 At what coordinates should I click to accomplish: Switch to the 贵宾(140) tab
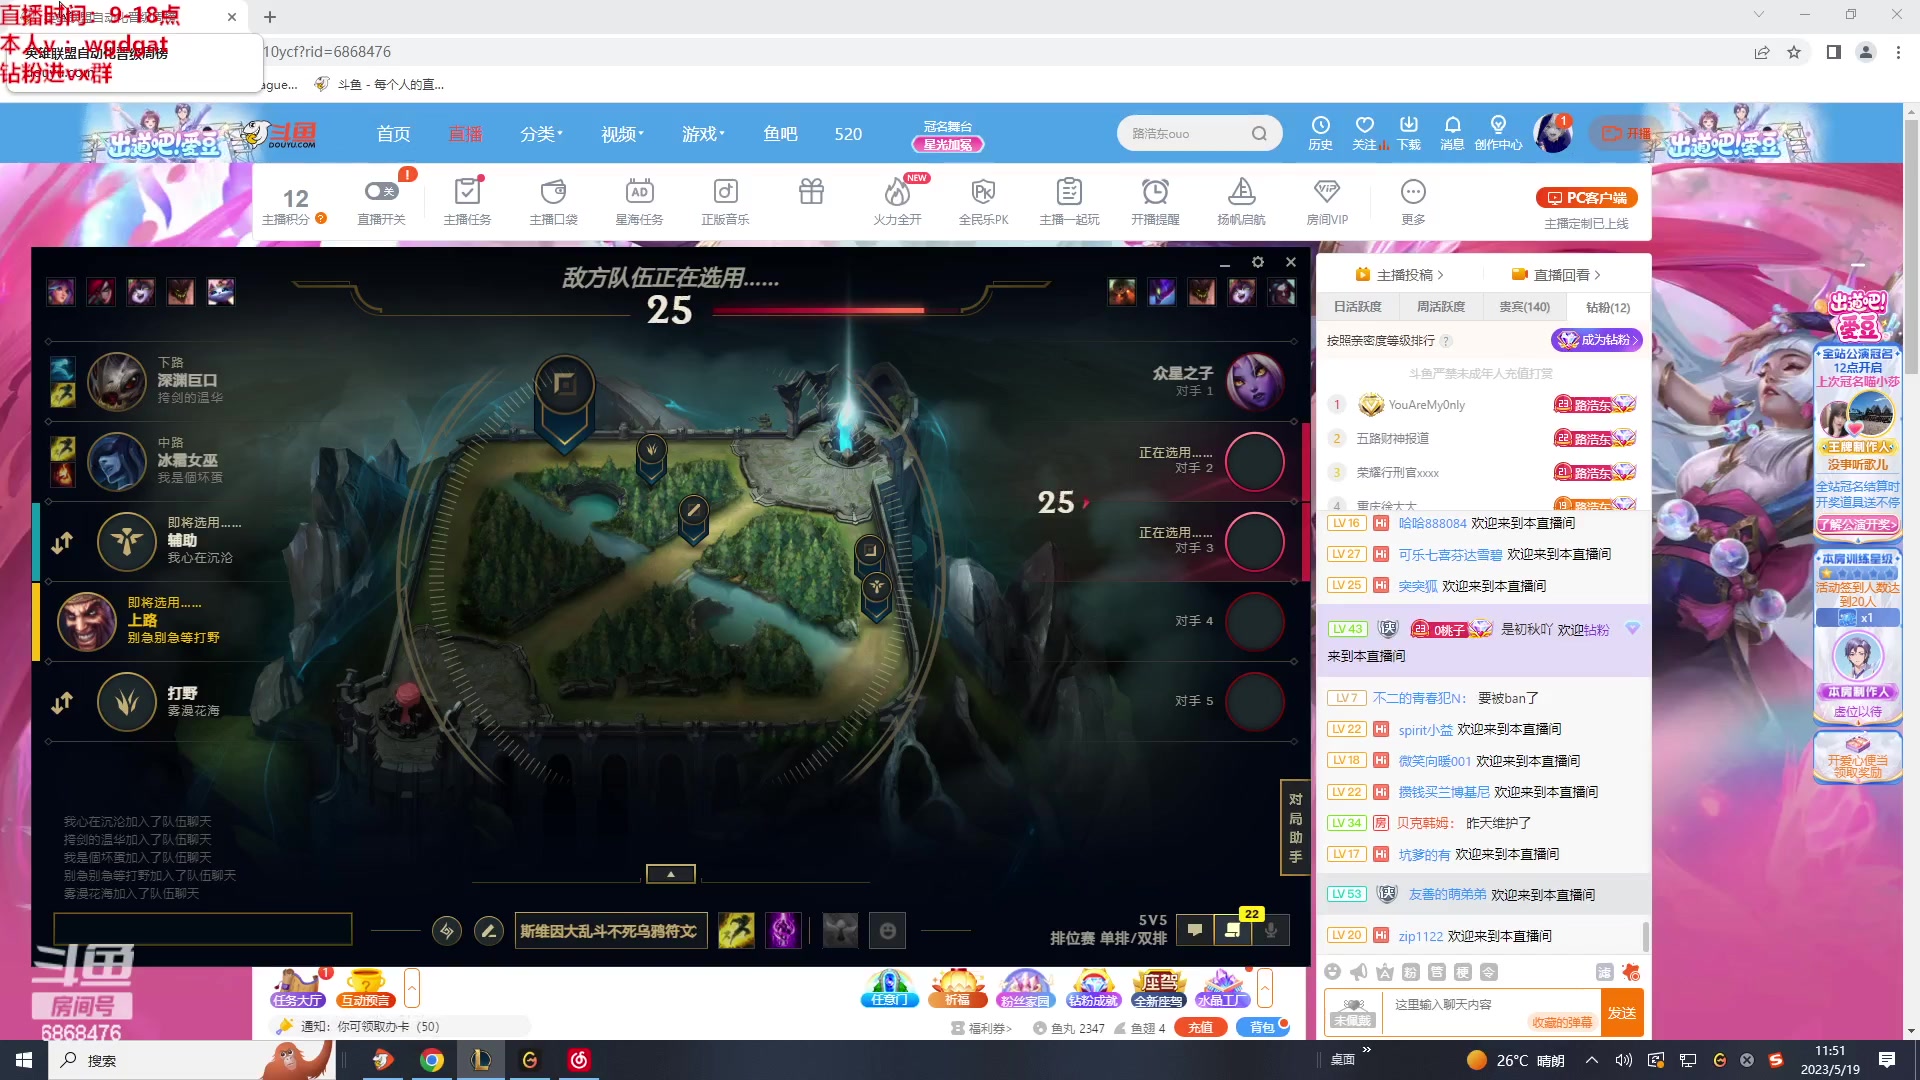pyautogui.click(x=1524, y=307)
